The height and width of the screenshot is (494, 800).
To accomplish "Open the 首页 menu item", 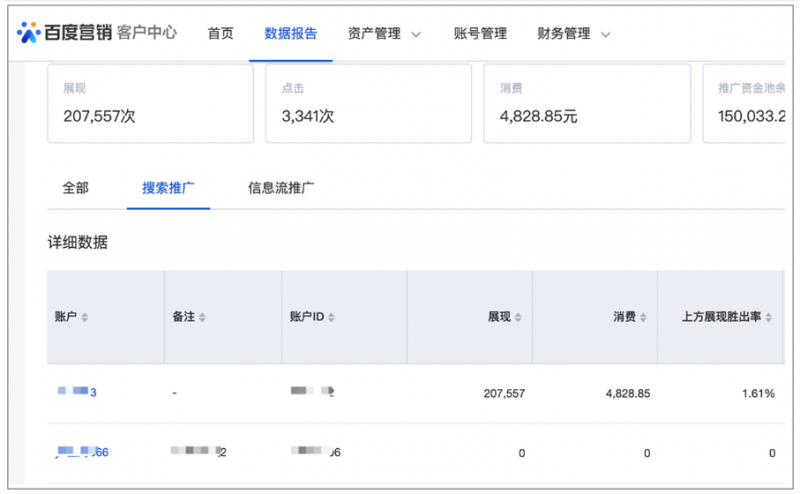I will click(x=220, y=34).
